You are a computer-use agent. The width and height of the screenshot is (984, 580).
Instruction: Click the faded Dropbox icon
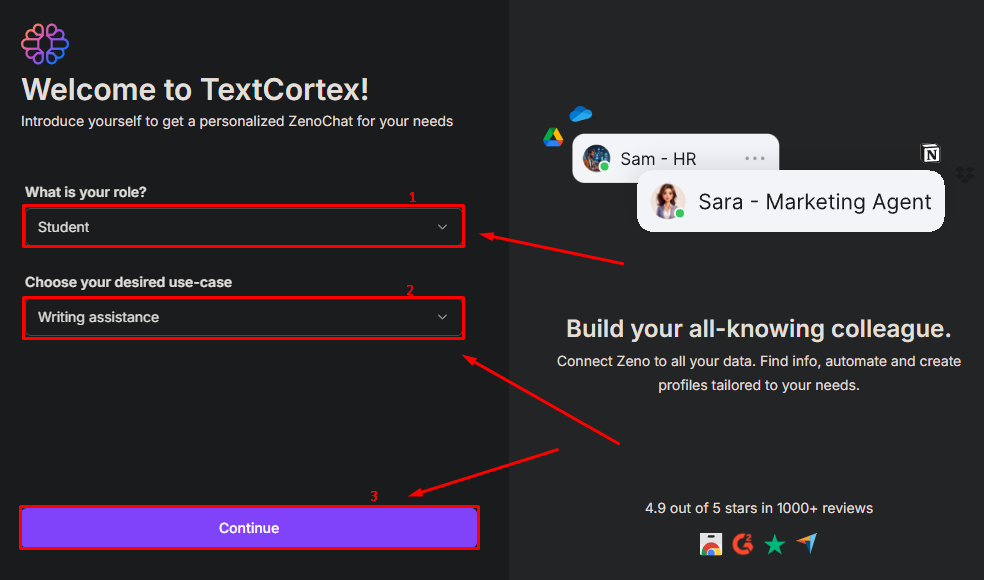click(964, 175)
